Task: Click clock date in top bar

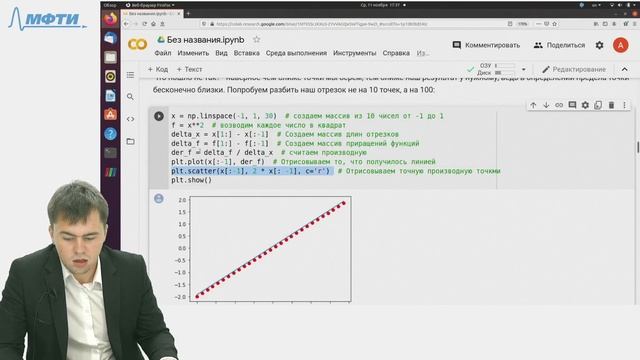Action: point(380,5)
